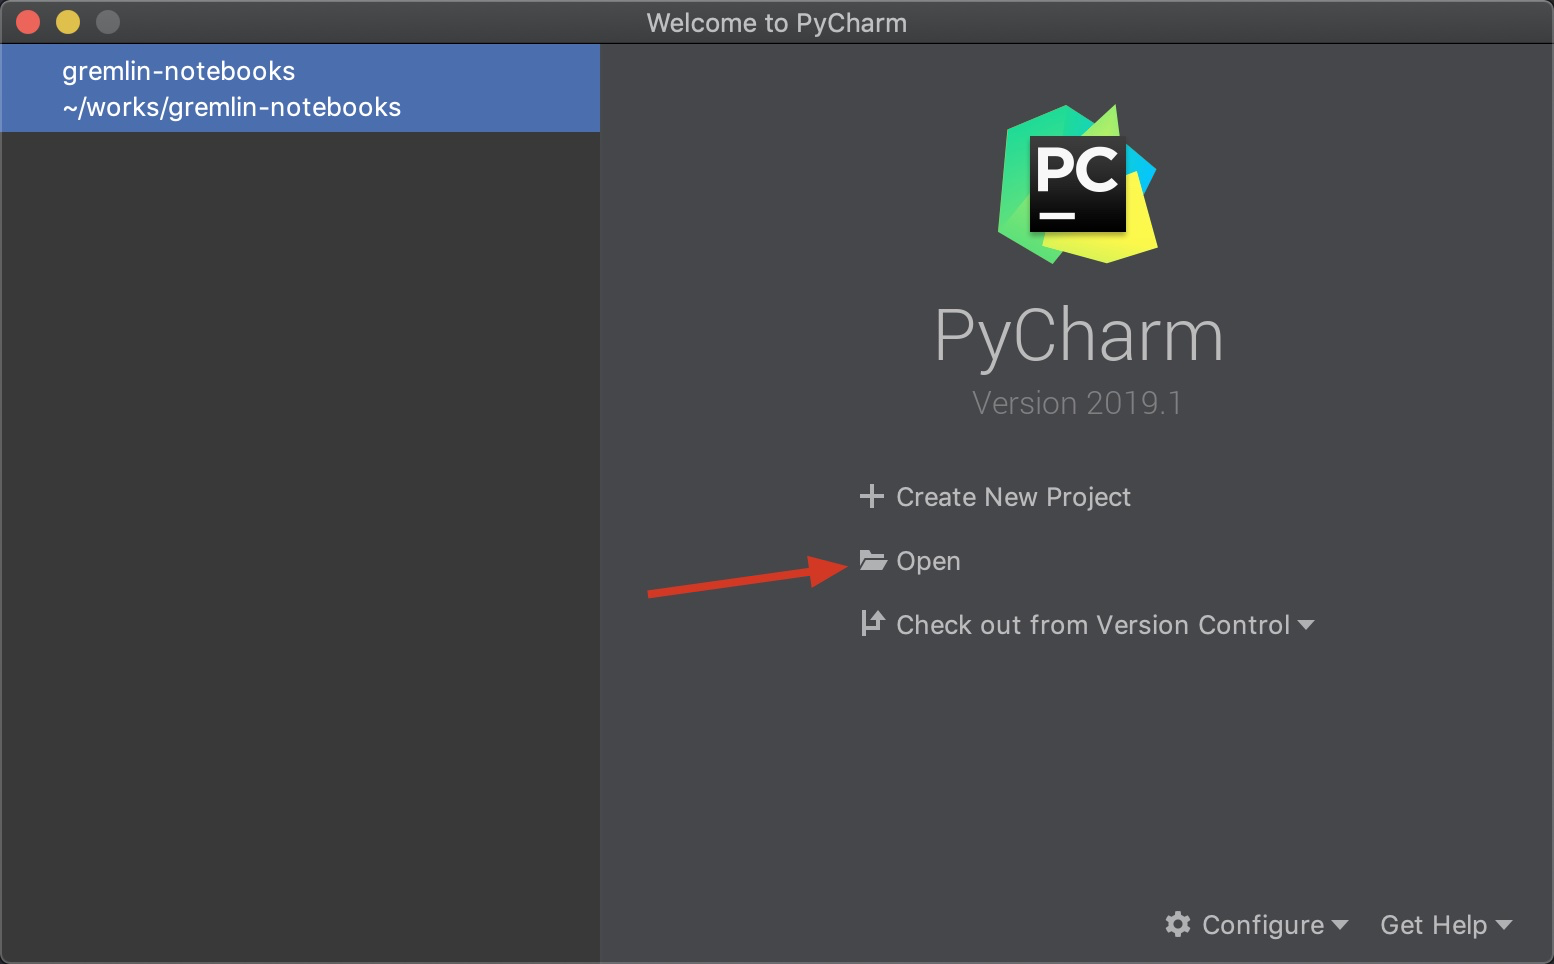This screenshot has width=1554, height=964.
Task: Click Check out from Version Control
Action: 1093,625
